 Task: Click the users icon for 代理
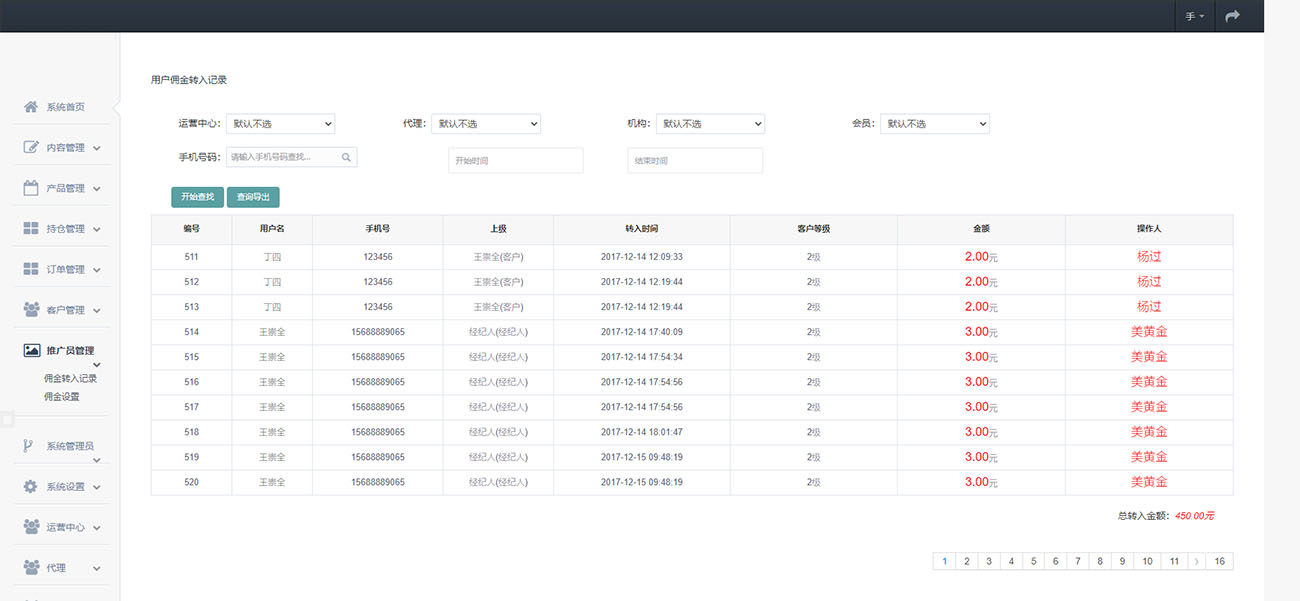31,568
